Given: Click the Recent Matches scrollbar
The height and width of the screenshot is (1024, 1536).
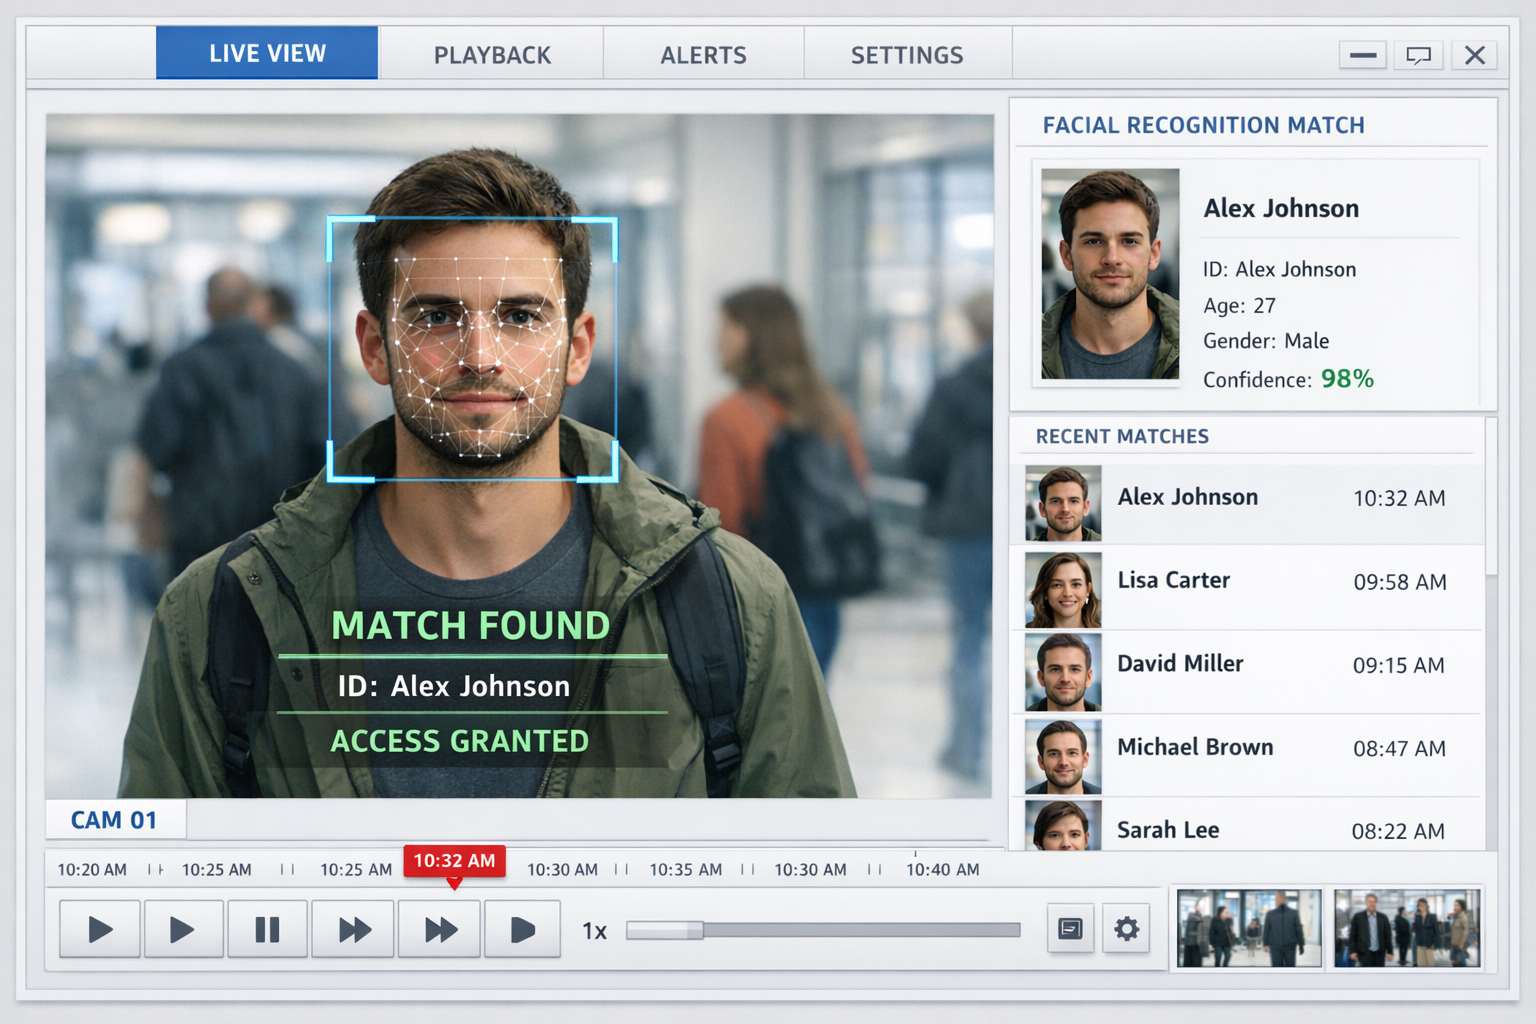Looking at the screenshot, I should (1491, 500).
